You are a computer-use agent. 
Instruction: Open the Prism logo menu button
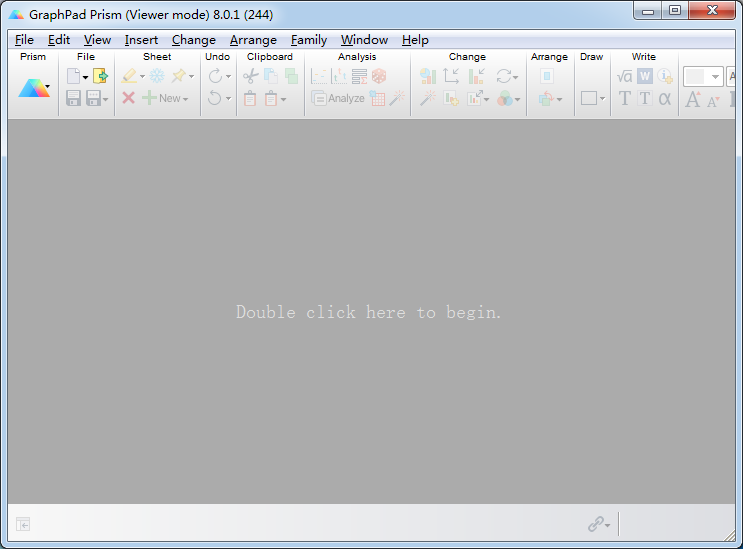pyautogui.click(x=34, y=88)
